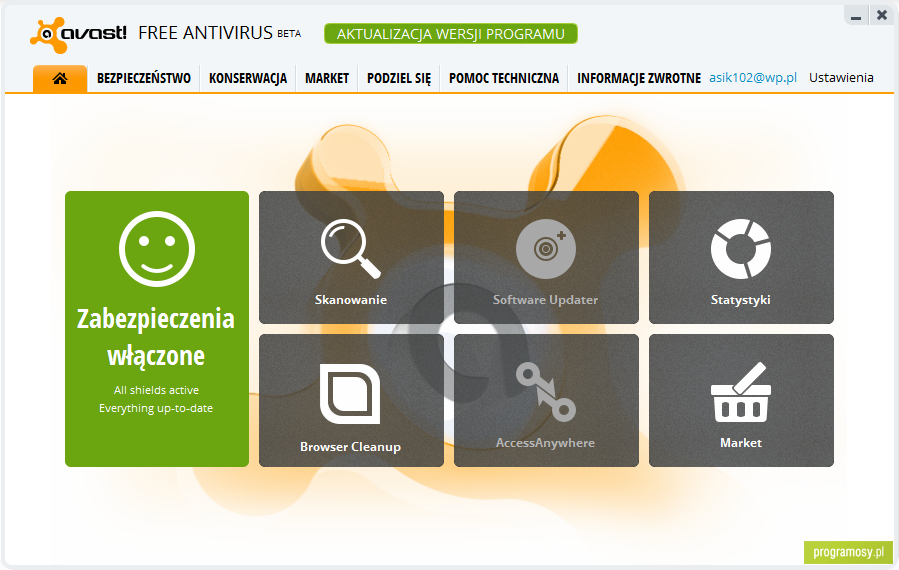Click the Aktualizacja wersji programu button
The height and width of the screenshot is (570, 899).
coord(451,34)
